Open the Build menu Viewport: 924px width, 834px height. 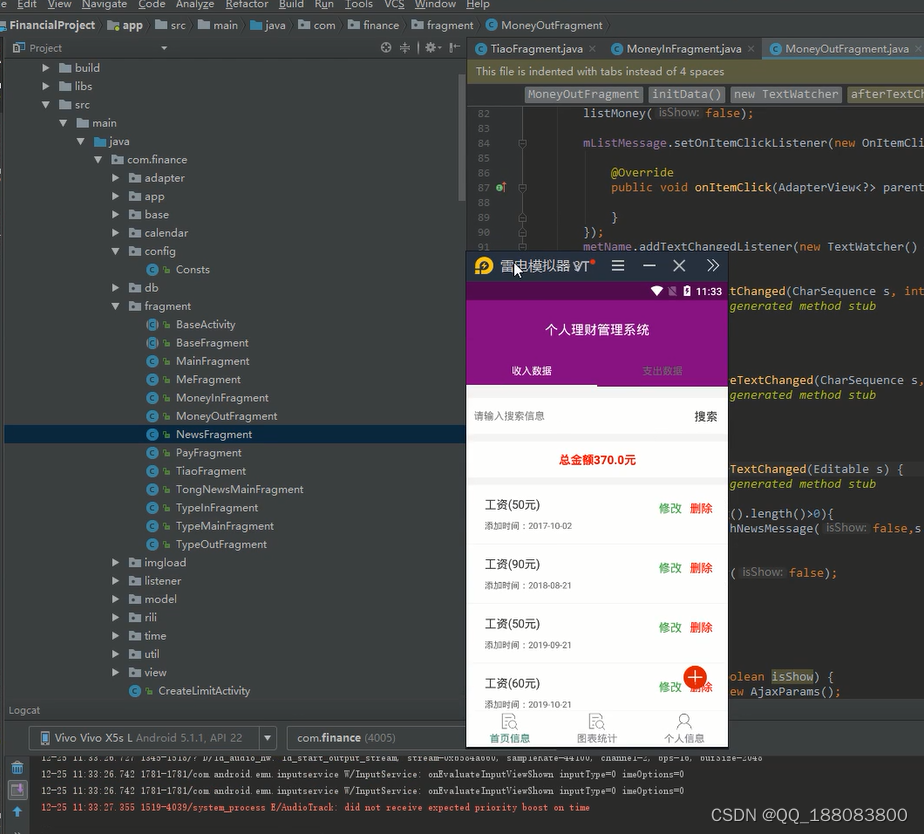point(291,5)
